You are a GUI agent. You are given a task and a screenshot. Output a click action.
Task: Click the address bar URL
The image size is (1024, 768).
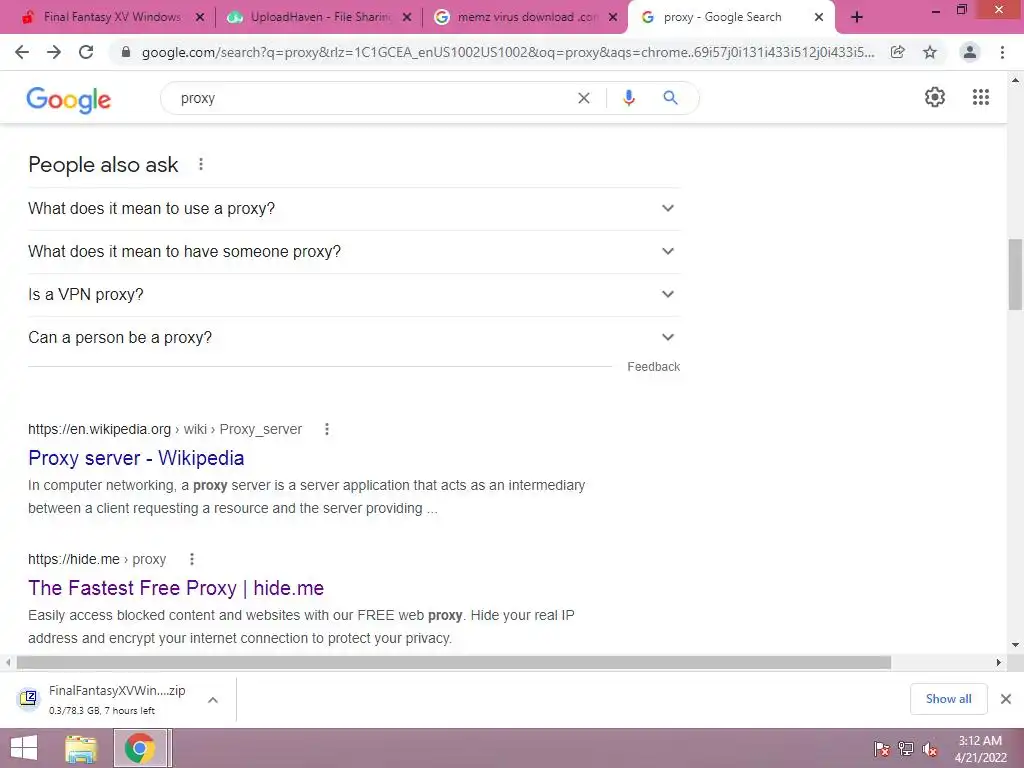pyautogui.click(x=508, y=52)
